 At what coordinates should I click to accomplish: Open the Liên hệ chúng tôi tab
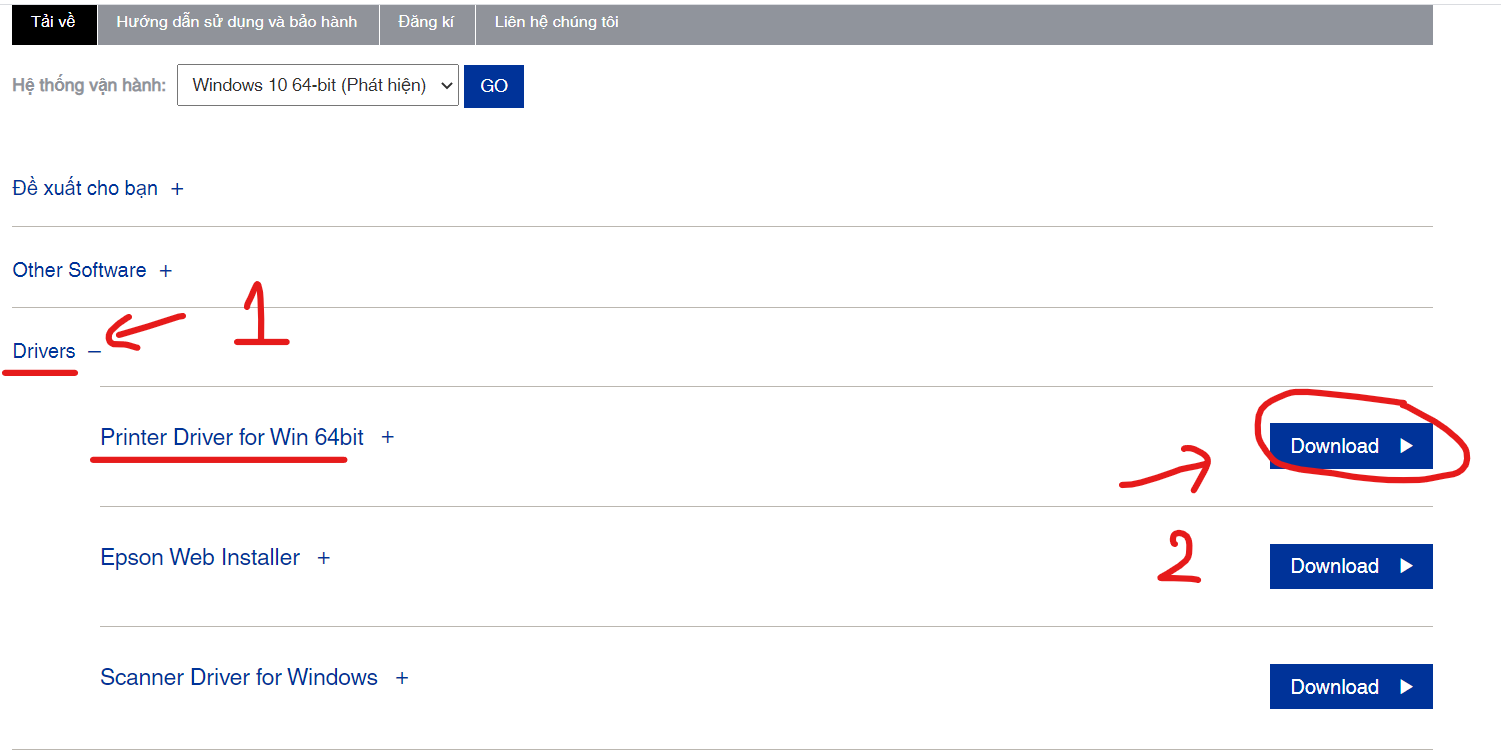[x=556, y=22]
